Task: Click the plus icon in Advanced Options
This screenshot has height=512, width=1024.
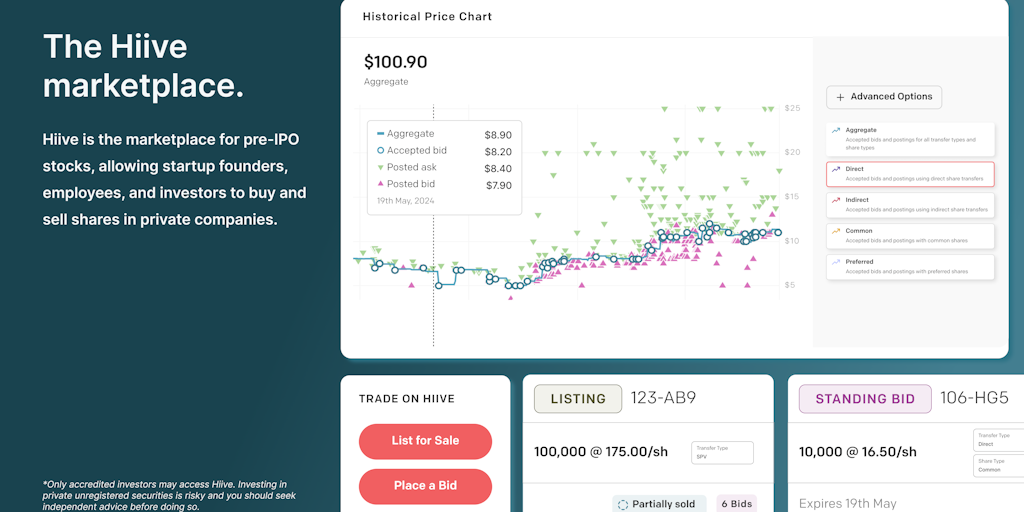Action: pos(839,97)
